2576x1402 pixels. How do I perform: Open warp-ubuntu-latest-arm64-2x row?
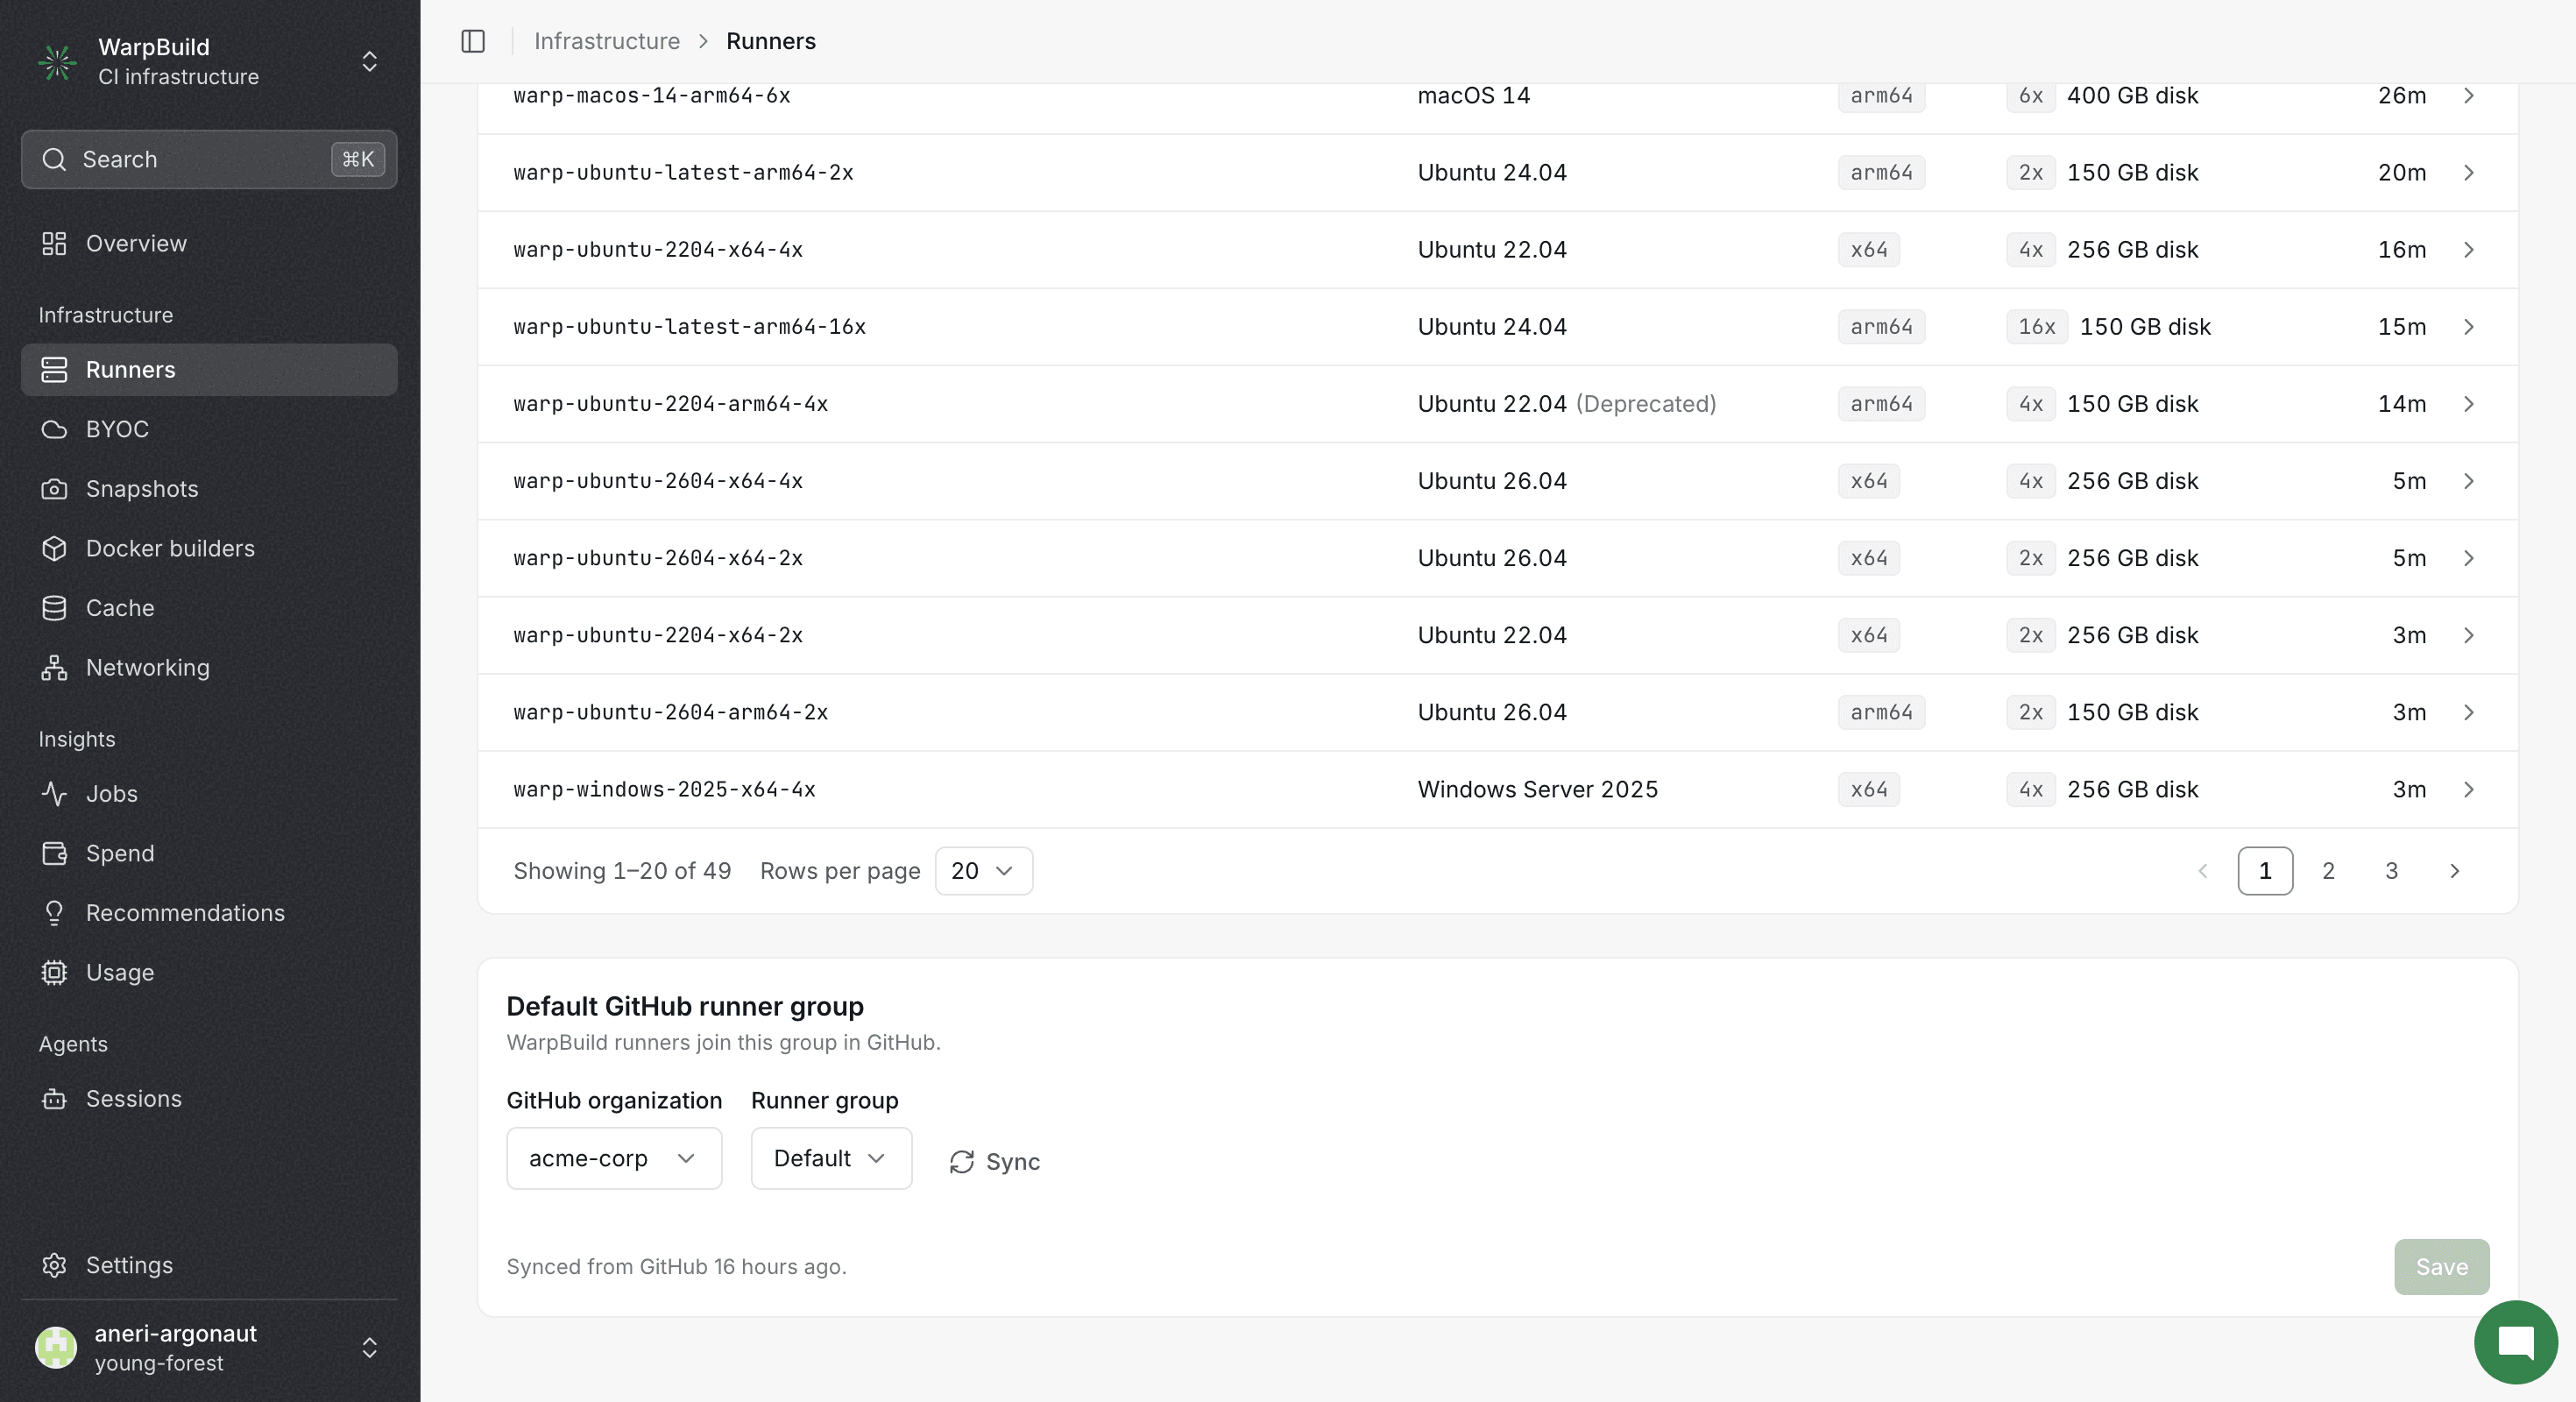[1497, 173]
